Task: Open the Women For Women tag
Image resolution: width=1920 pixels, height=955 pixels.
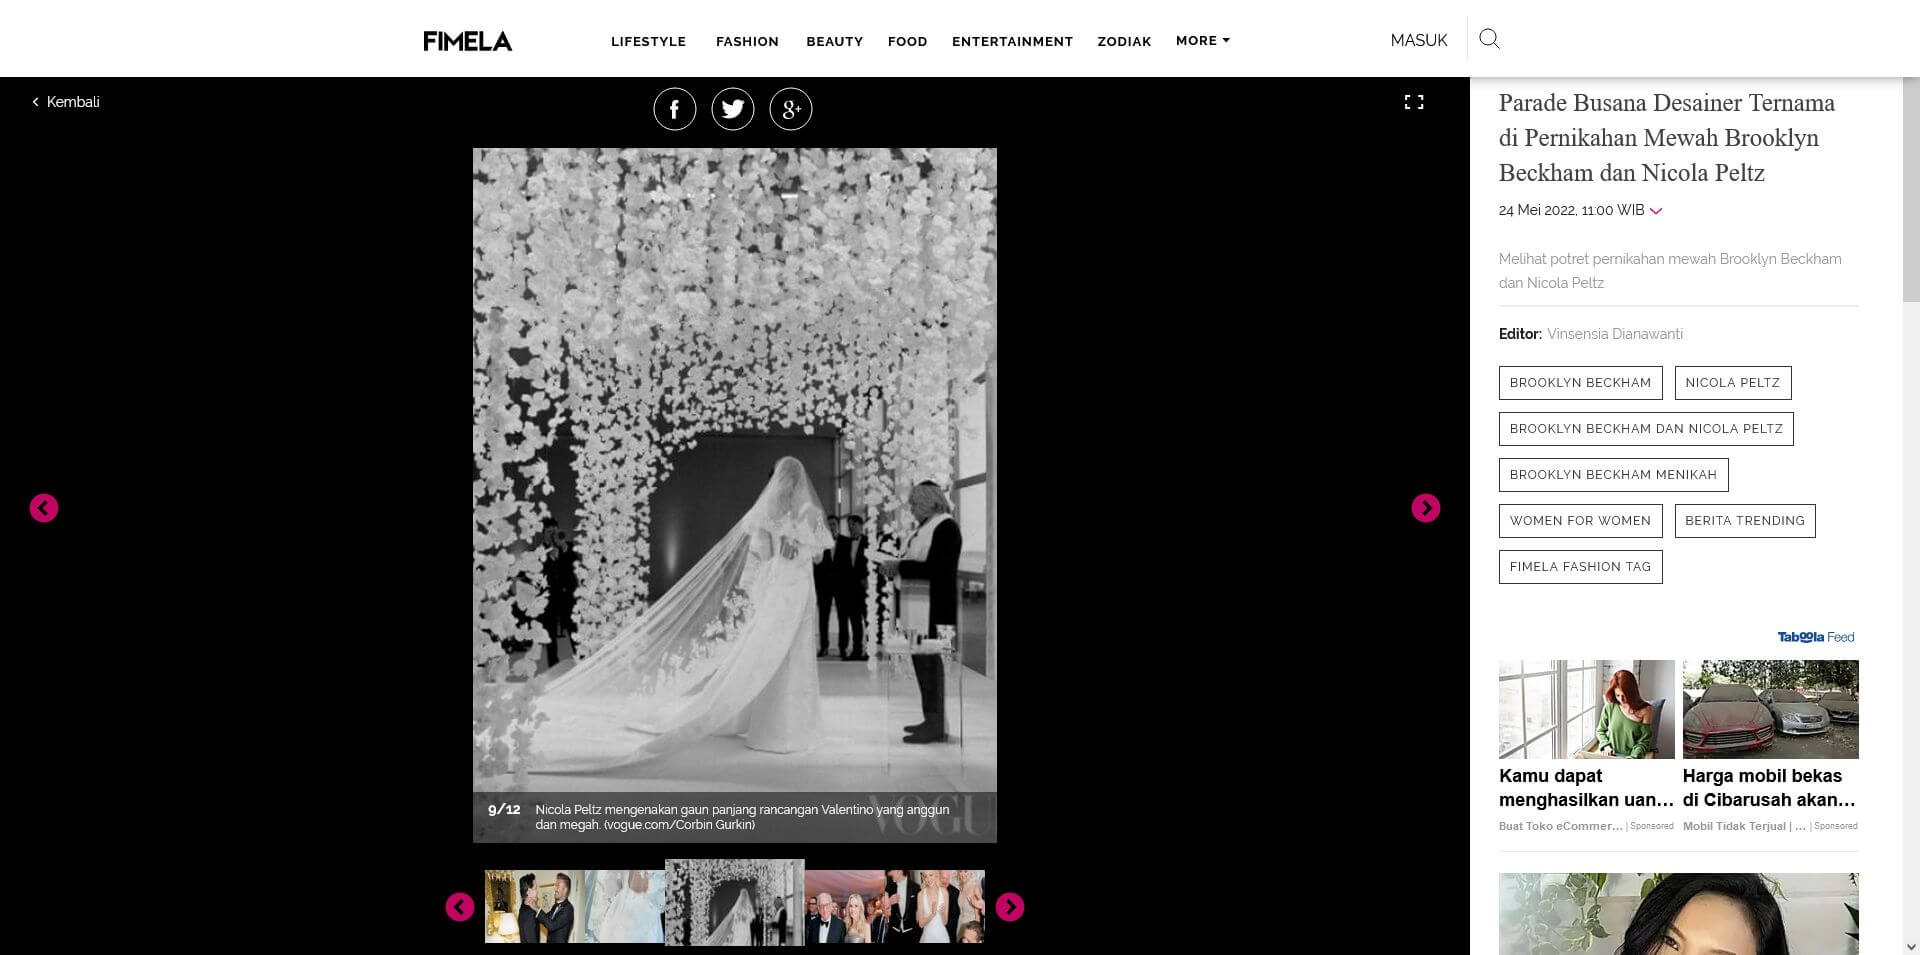Action: click(1580, 521)
